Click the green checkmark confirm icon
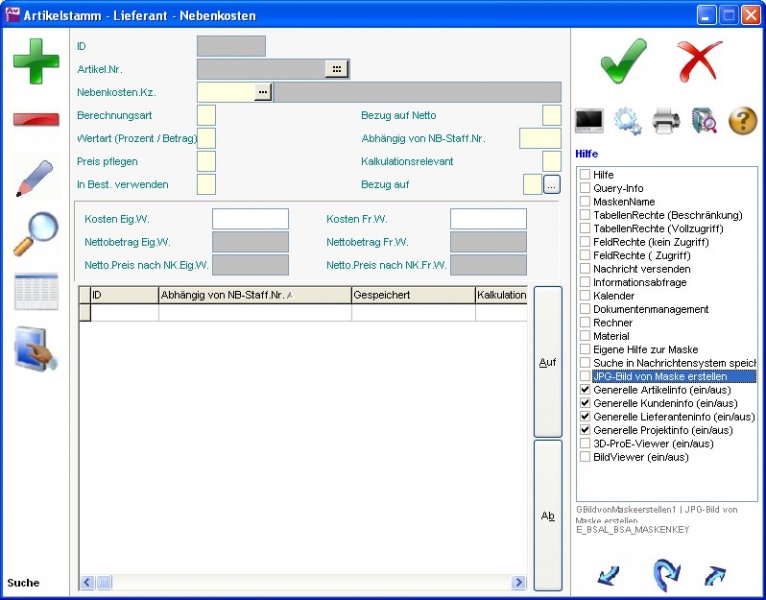The width and height of the screenshot is (766, 600). tap(624, 62)
